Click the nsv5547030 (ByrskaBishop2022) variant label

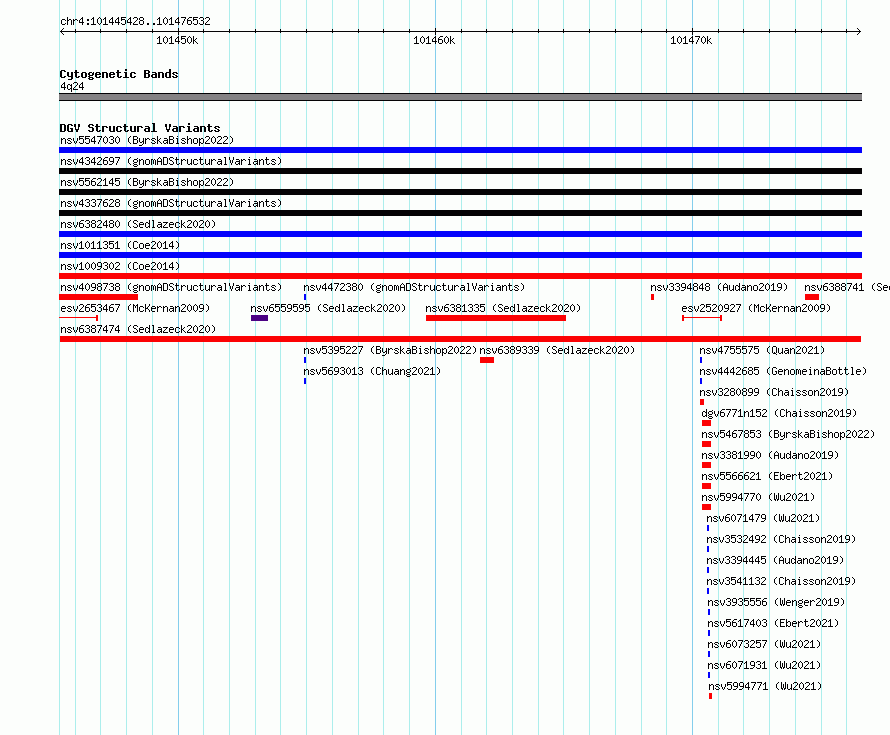[147, 140]
